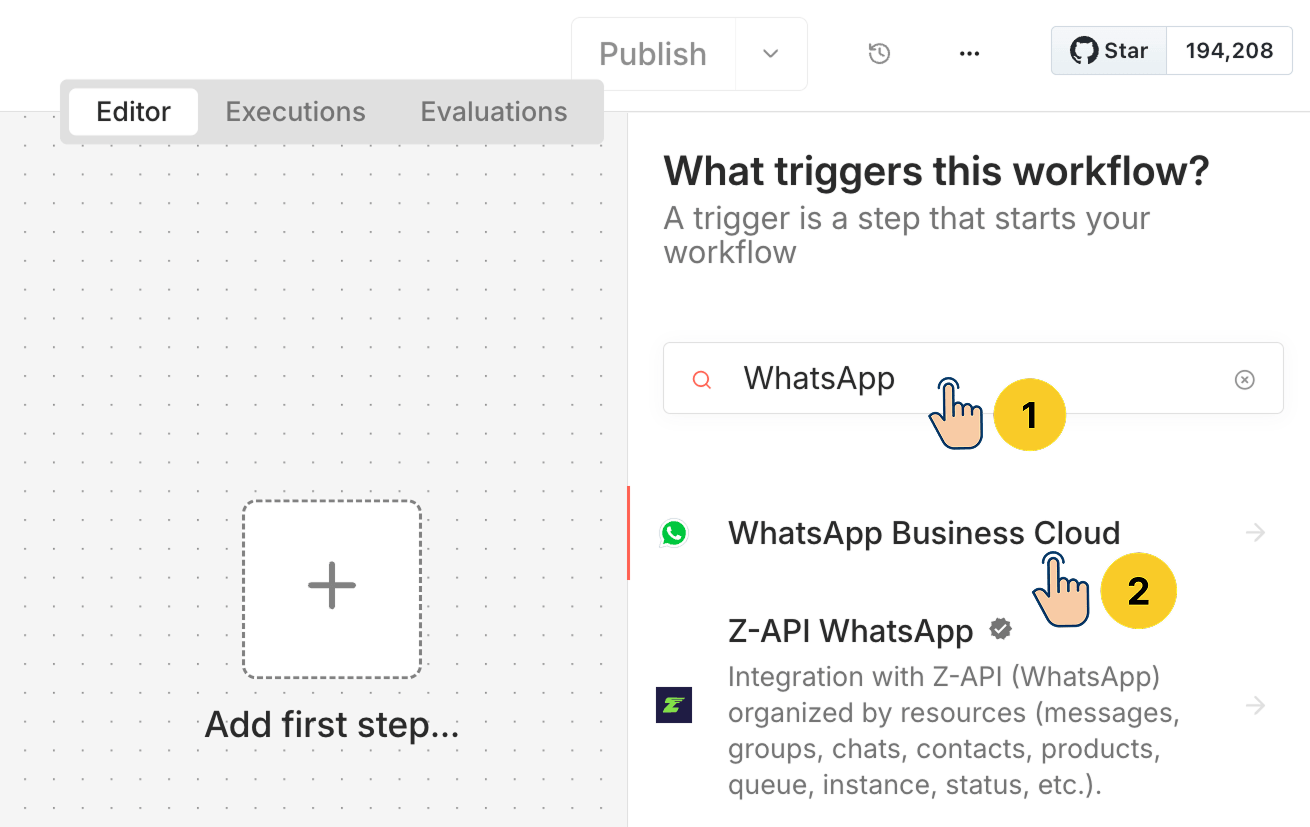Open the three-dot more options menu

tap(969, 54)
